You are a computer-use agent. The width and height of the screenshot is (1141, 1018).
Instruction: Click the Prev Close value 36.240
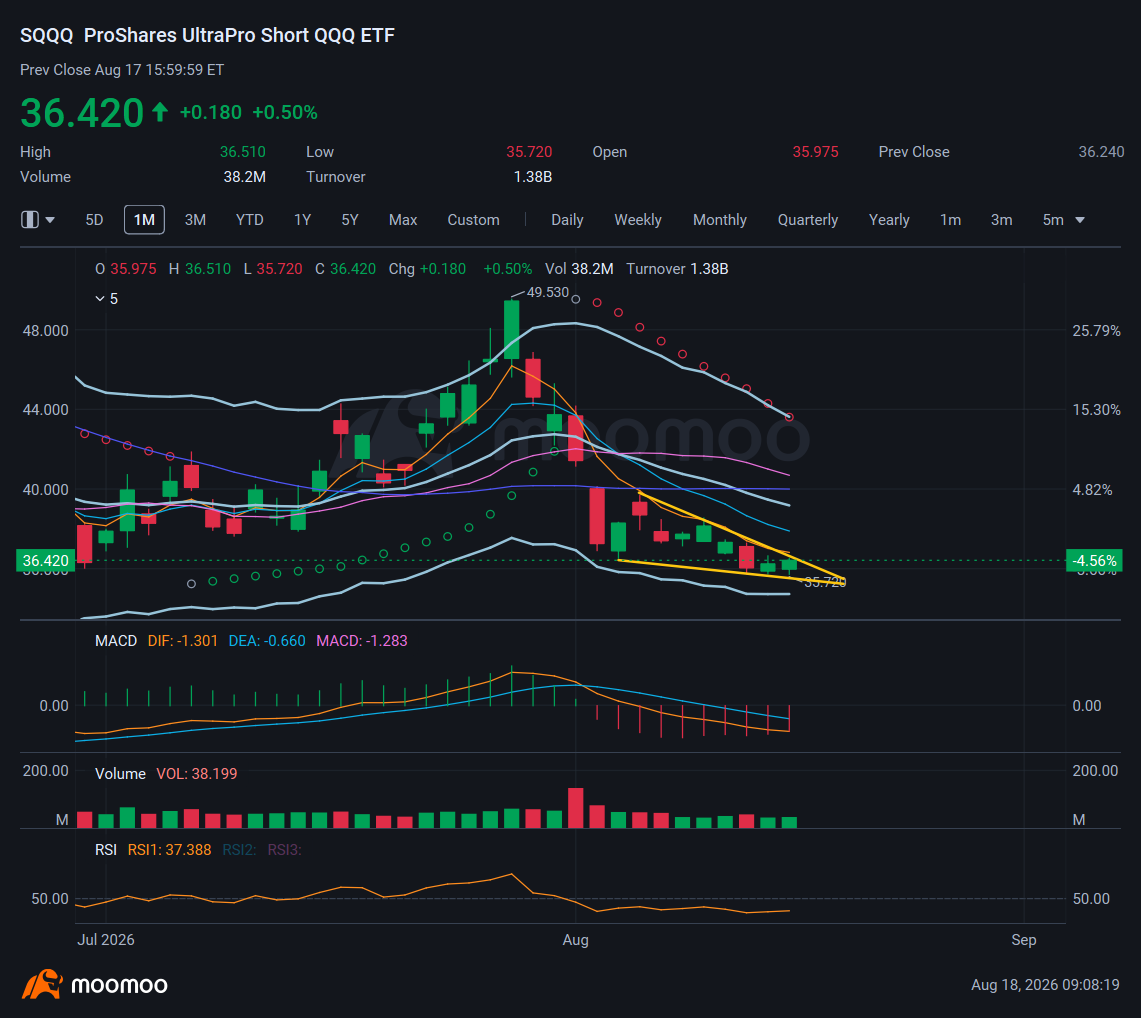pos(1101,152)
